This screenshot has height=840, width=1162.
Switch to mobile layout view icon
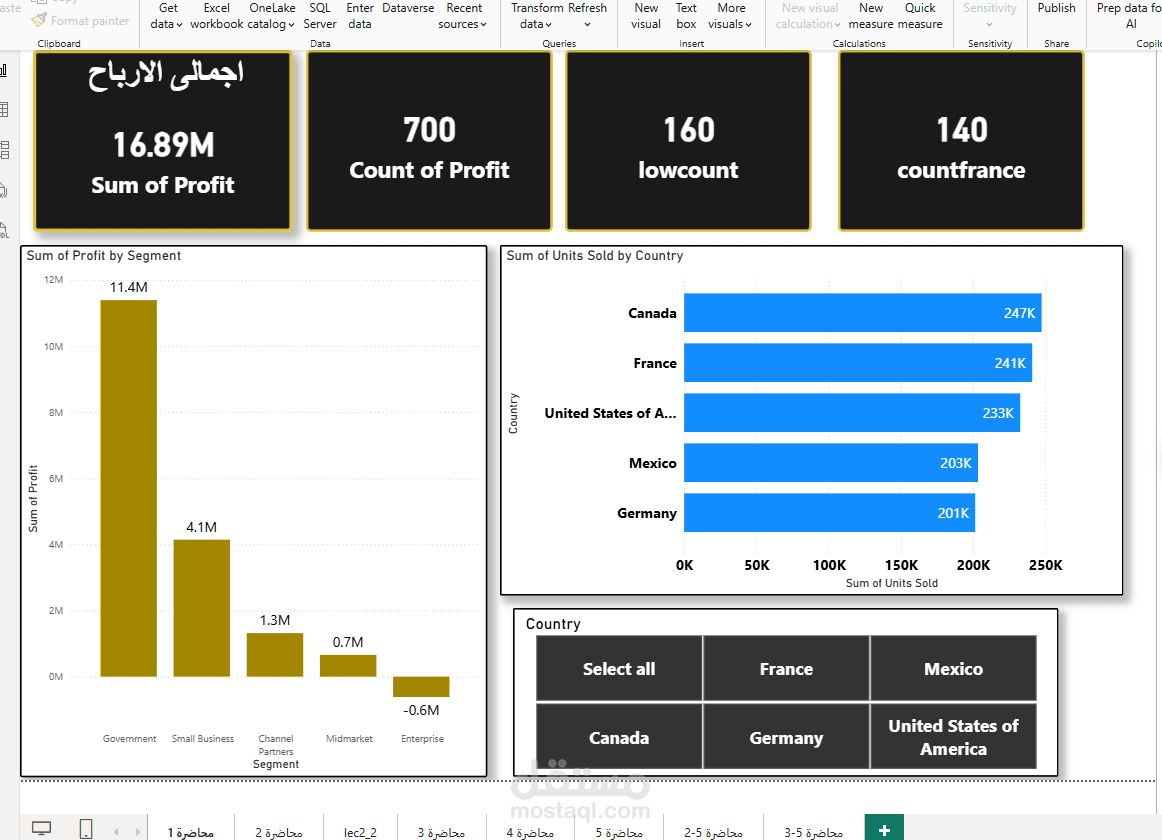86,828
